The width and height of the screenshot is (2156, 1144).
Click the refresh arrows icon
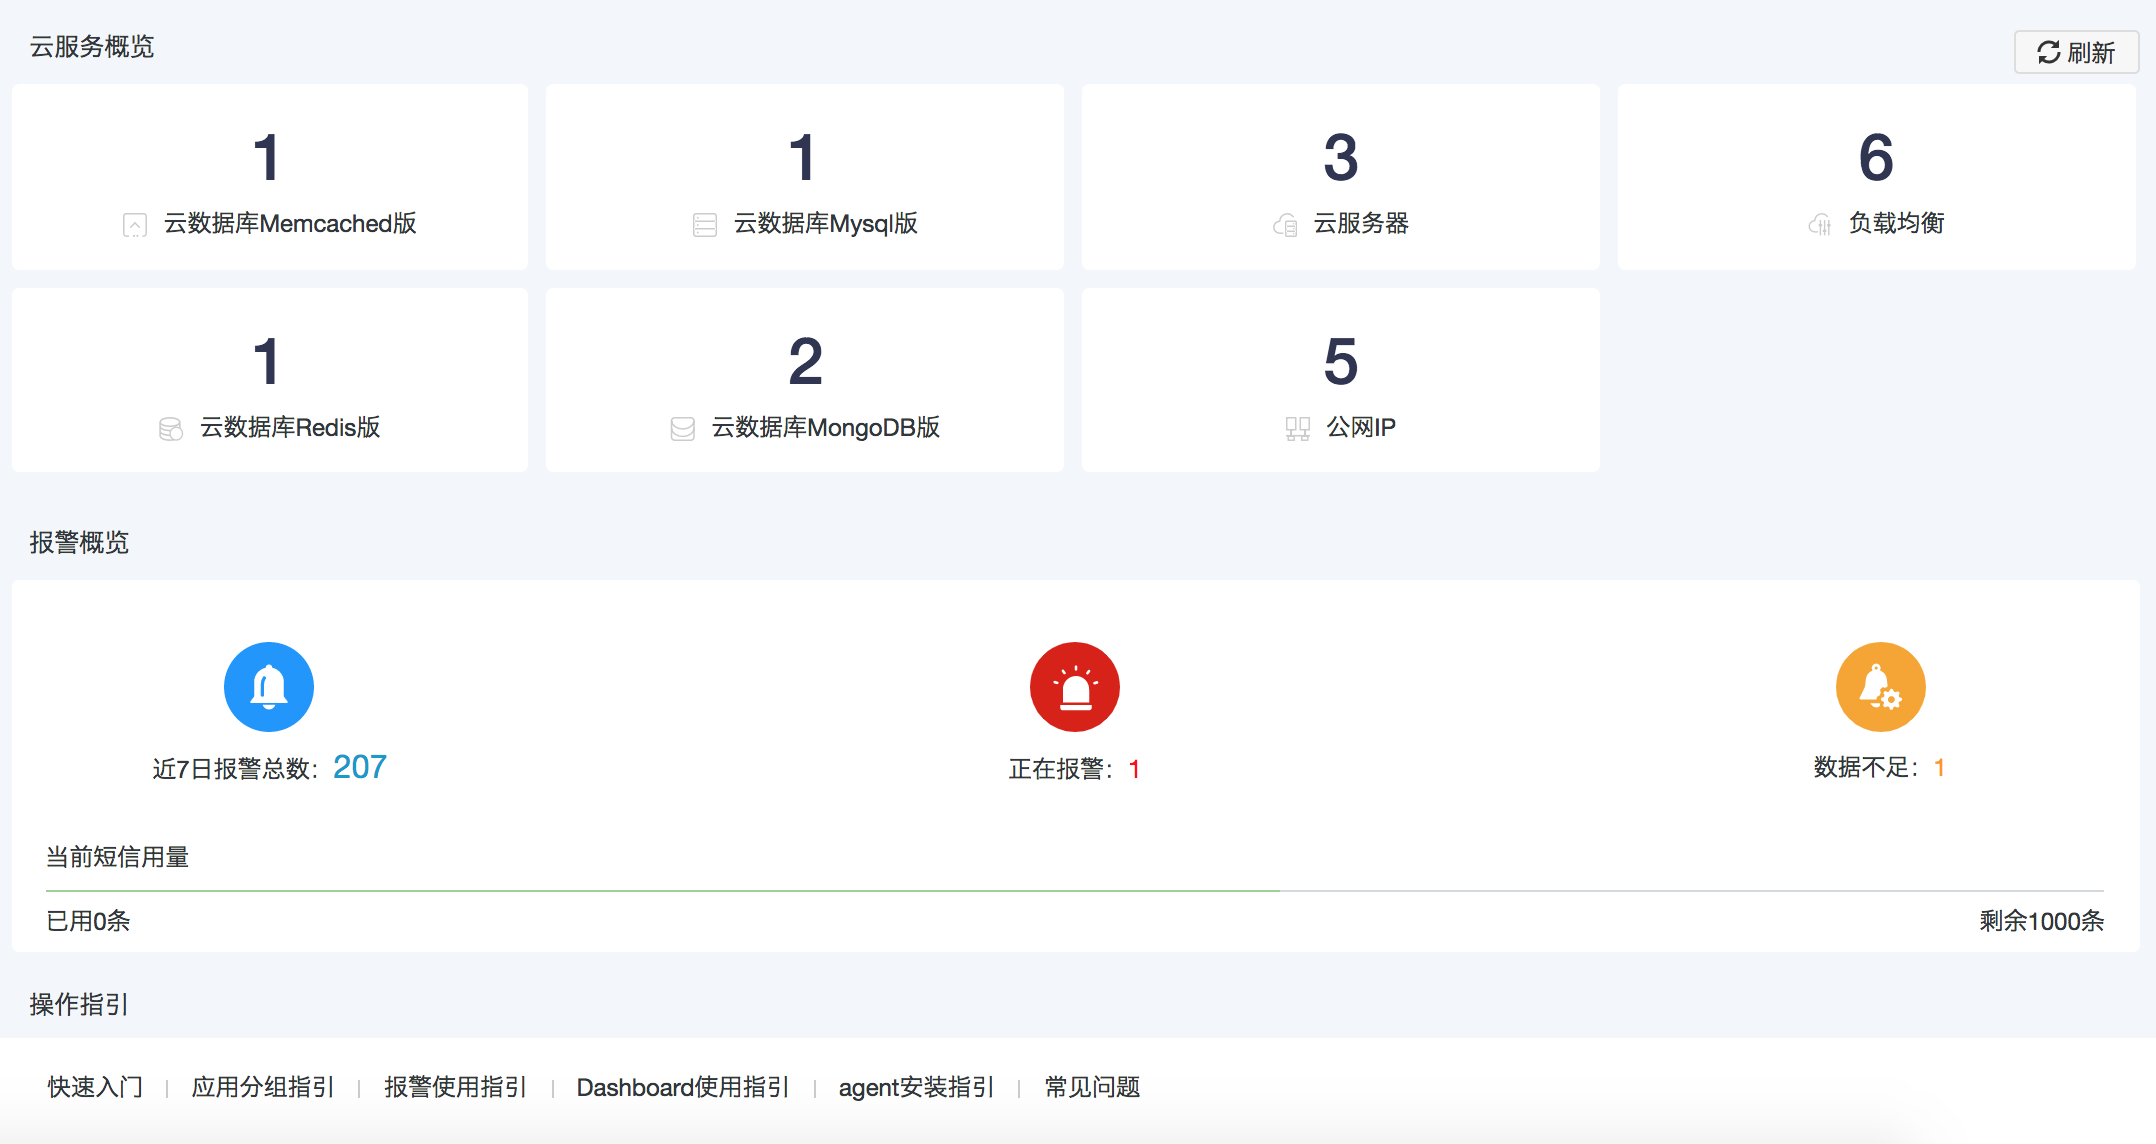[2049, 52]
